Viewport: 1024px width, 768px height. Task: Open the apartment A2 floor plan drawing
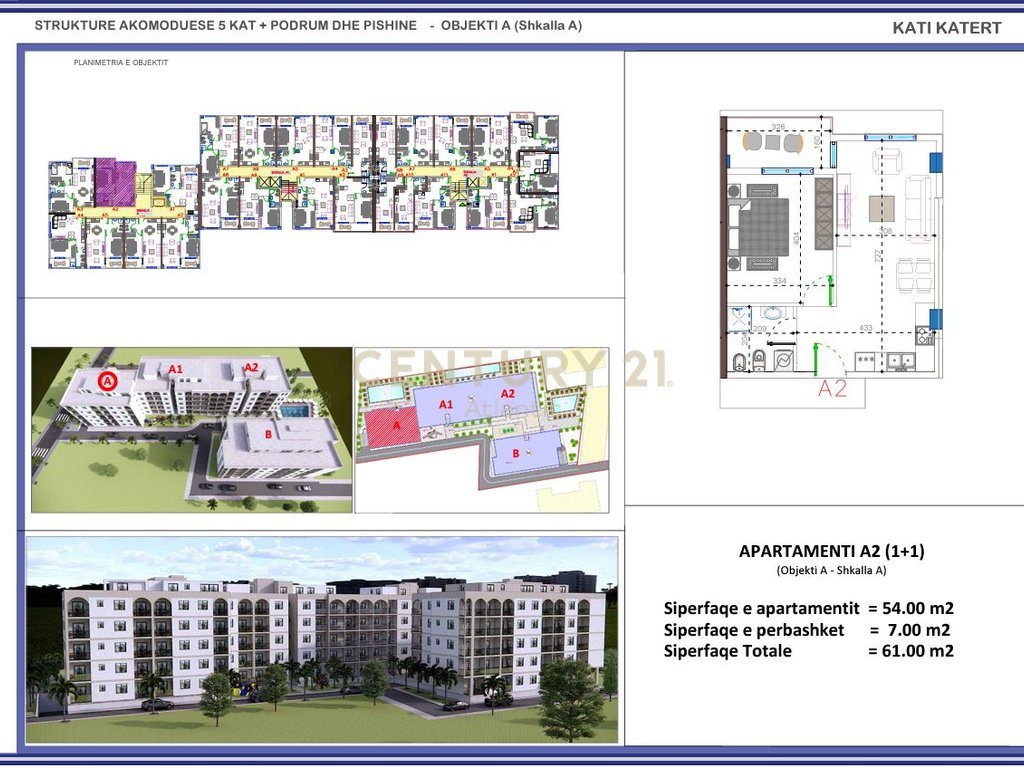tap(831, 259)
